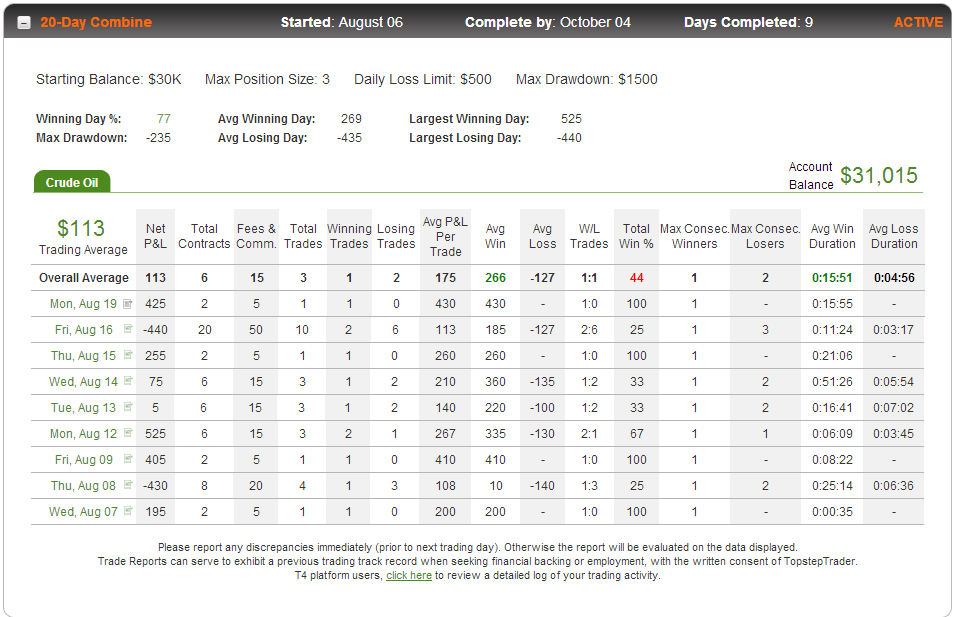Click the Avg Win column header

point(495,236)
